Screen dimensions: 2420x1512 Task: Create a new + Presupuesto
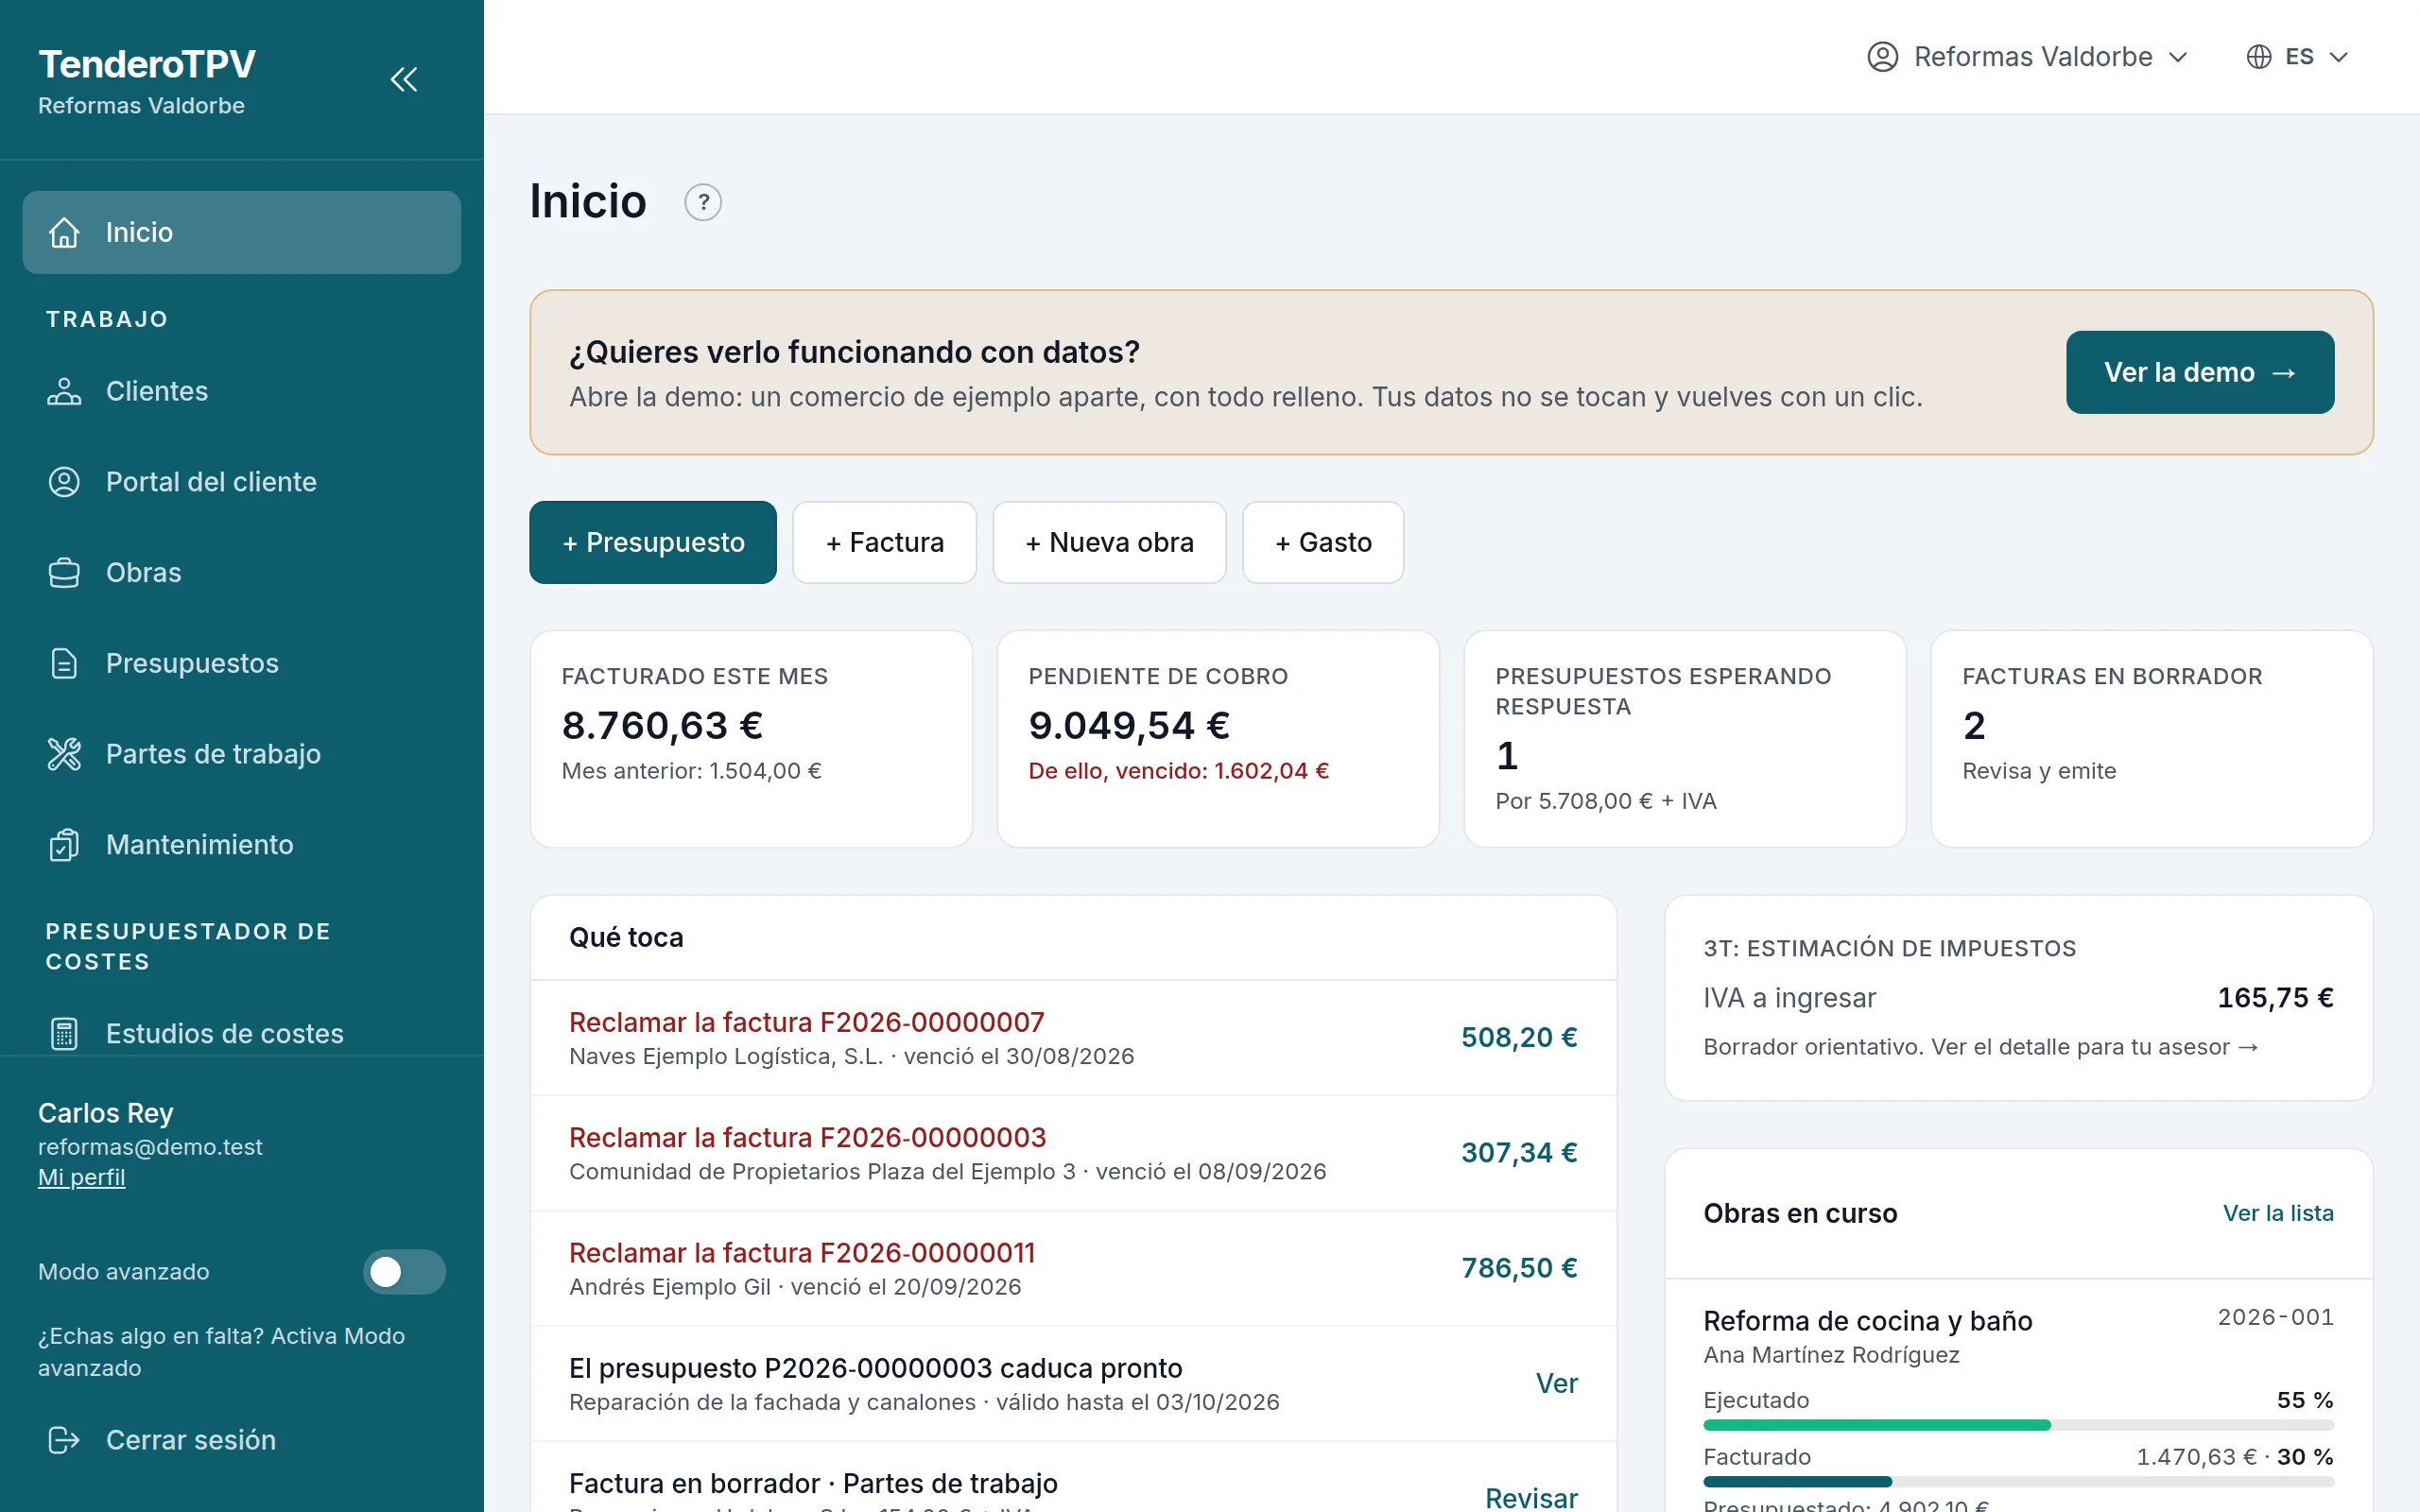[653, 542]
